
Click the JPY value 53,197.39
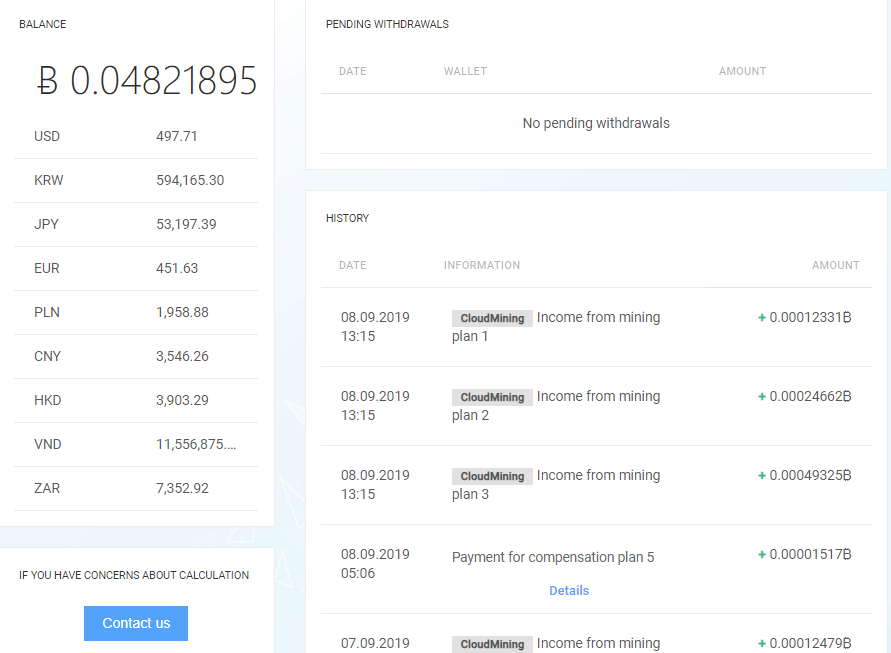click(186, 224)
